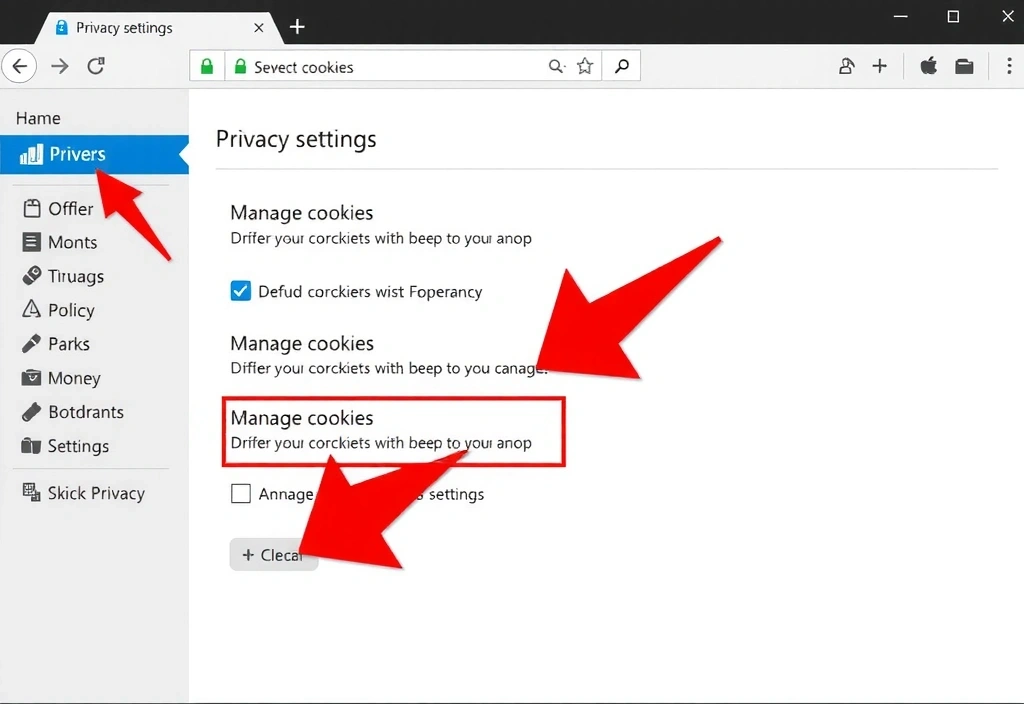Expand the user profile menu

coord(846,66)
